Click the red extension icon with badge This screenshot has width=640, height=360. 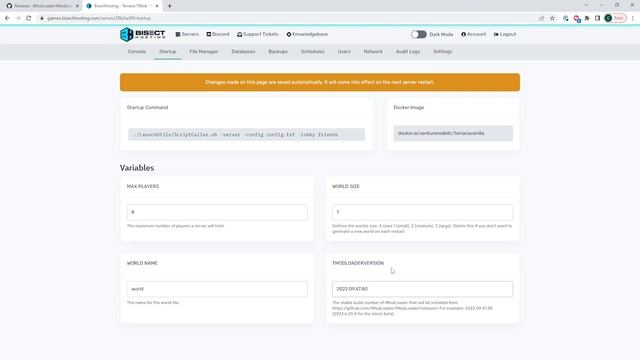577,18
